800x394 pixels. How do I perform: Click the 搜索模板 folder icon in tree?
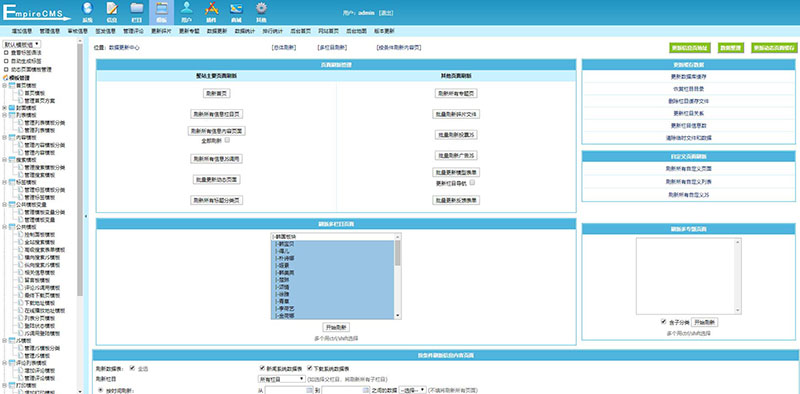12,160
